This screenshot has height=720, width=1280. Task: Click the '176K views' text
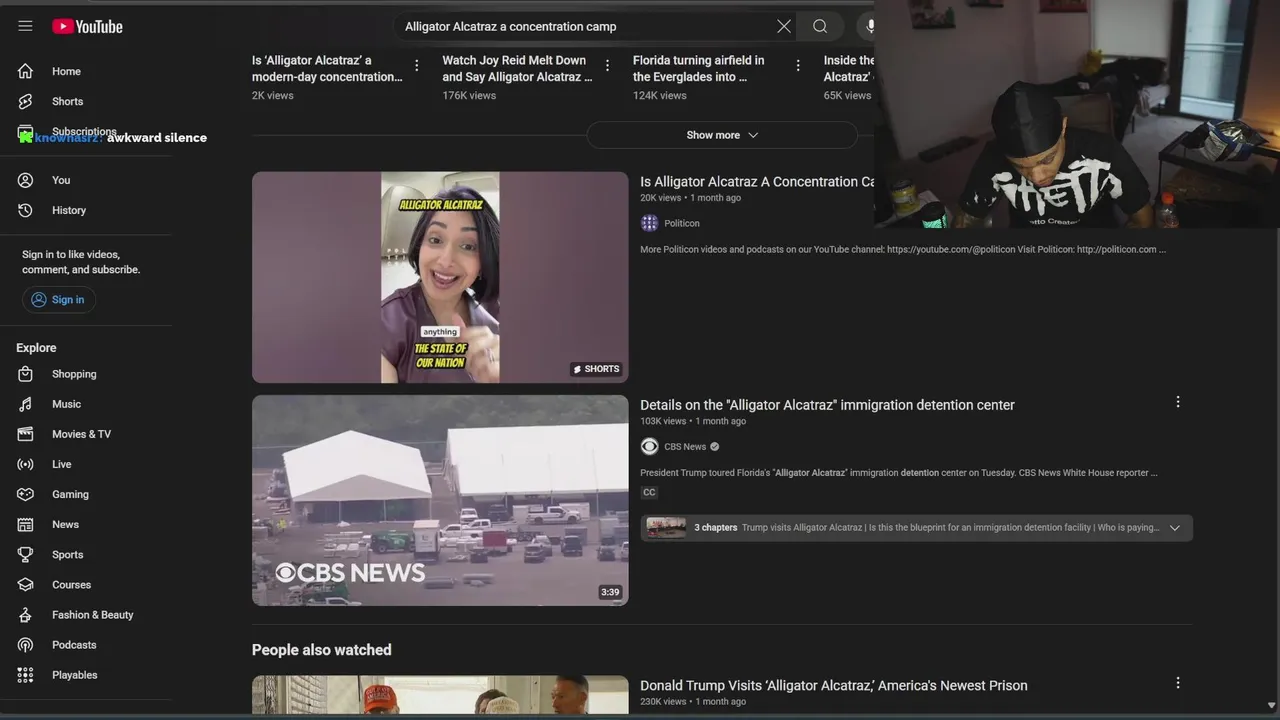click(x=469, y=96)
